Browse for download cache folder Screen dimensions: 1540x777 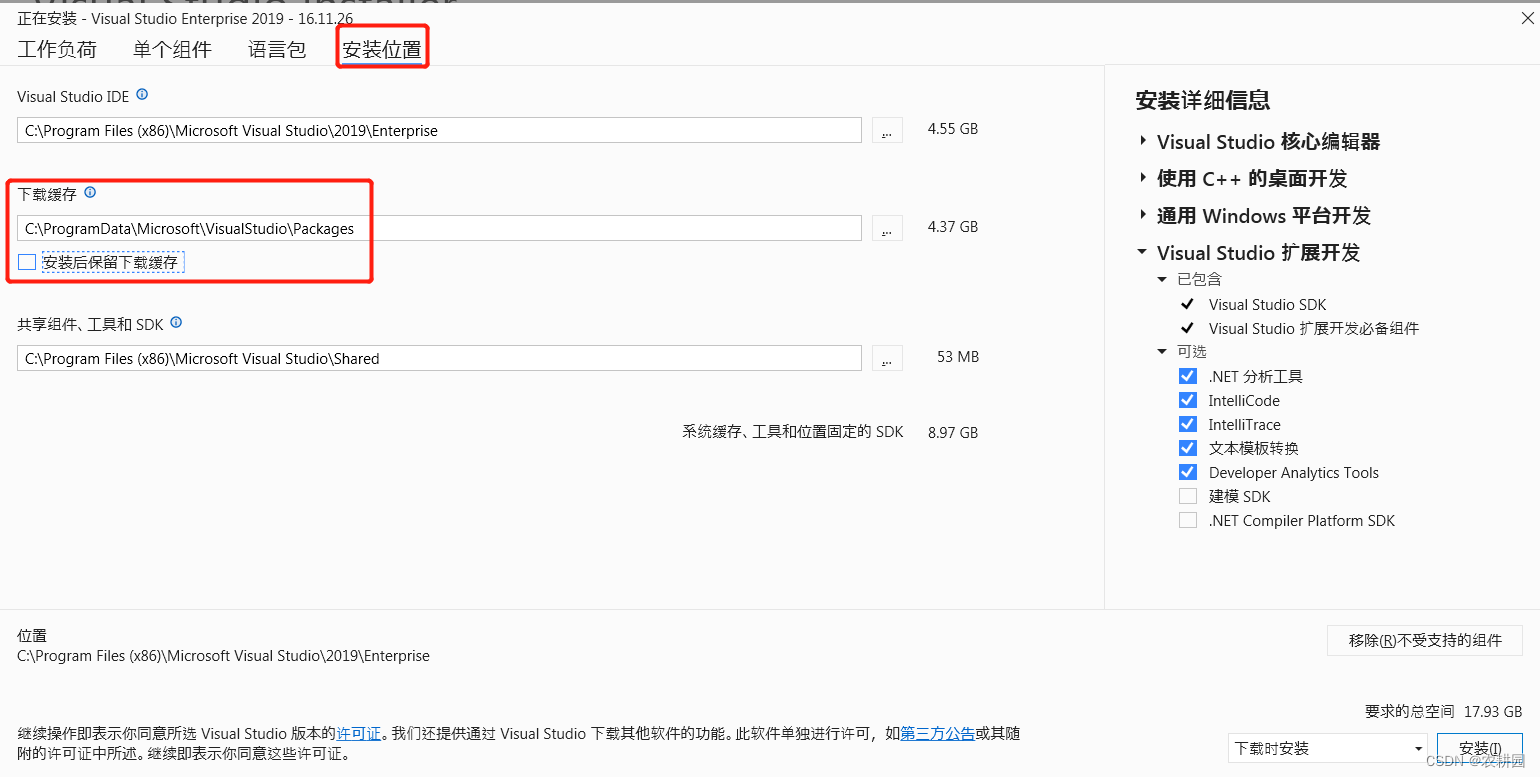coord(887,228)
